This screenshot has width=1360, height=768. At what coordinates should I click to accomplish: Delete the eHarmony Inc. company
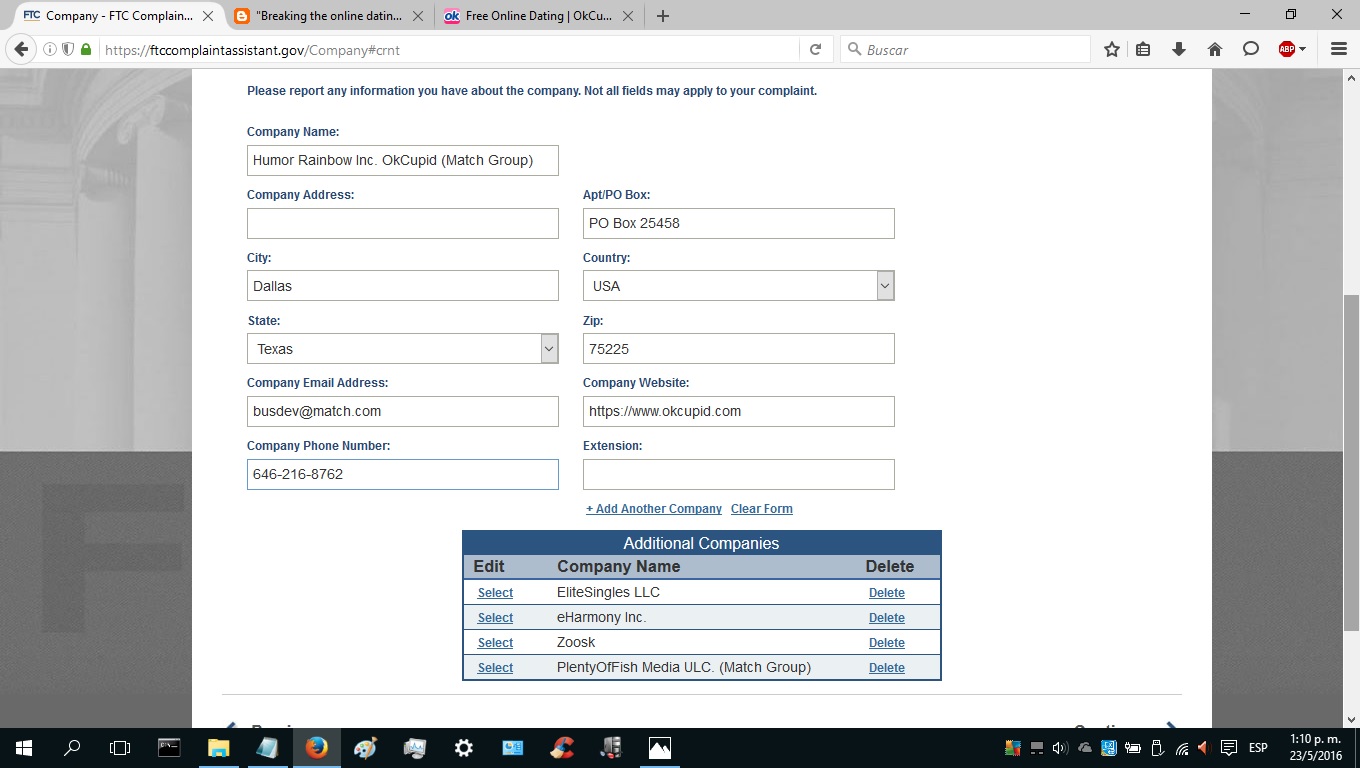tap(887, 618)
